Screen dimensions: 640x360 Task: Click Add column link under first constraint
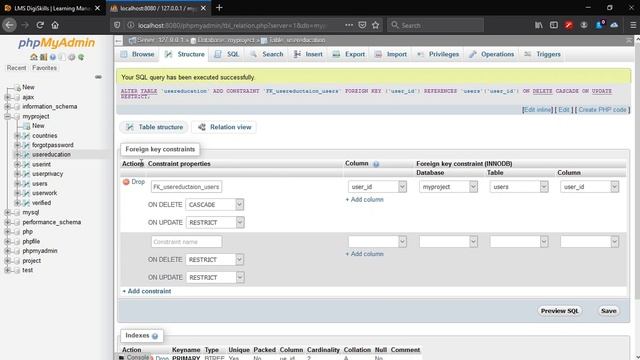(x=364, y=200)
